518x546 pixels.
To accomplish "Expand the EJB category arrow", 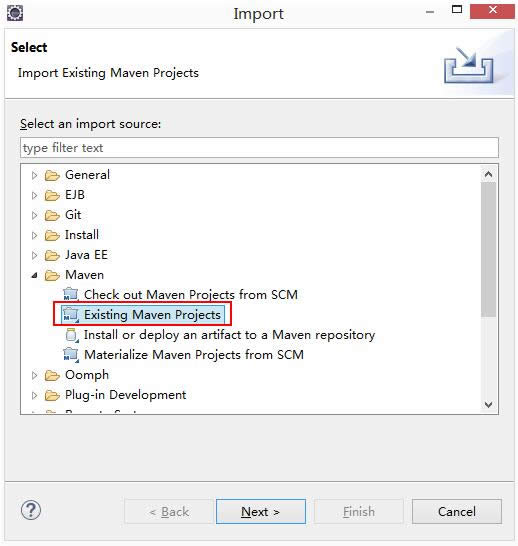I will click(x=34, y=195).
